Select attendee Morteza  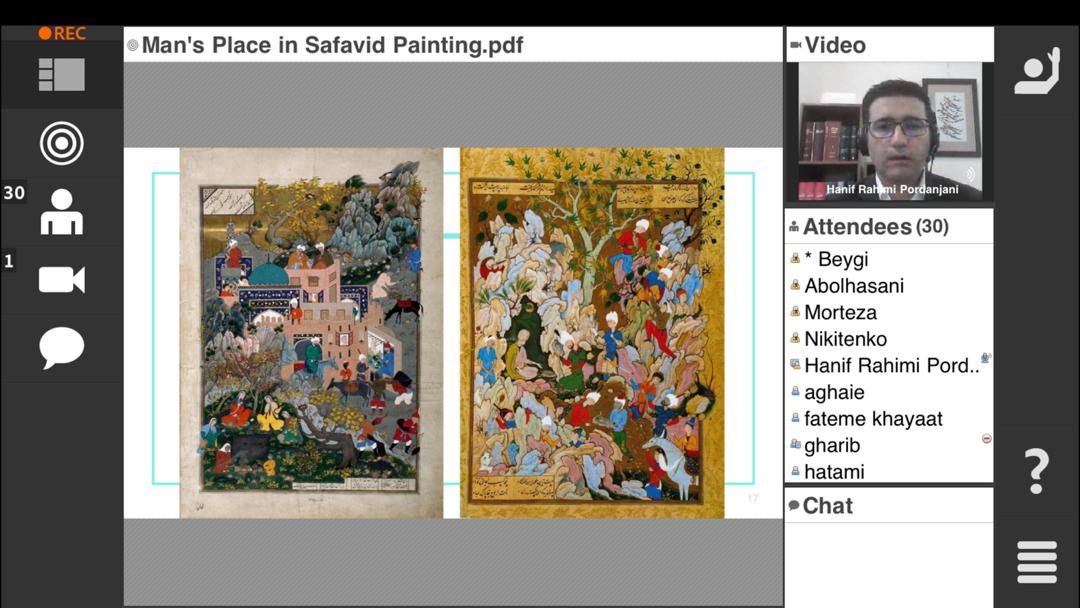point(889,313)
